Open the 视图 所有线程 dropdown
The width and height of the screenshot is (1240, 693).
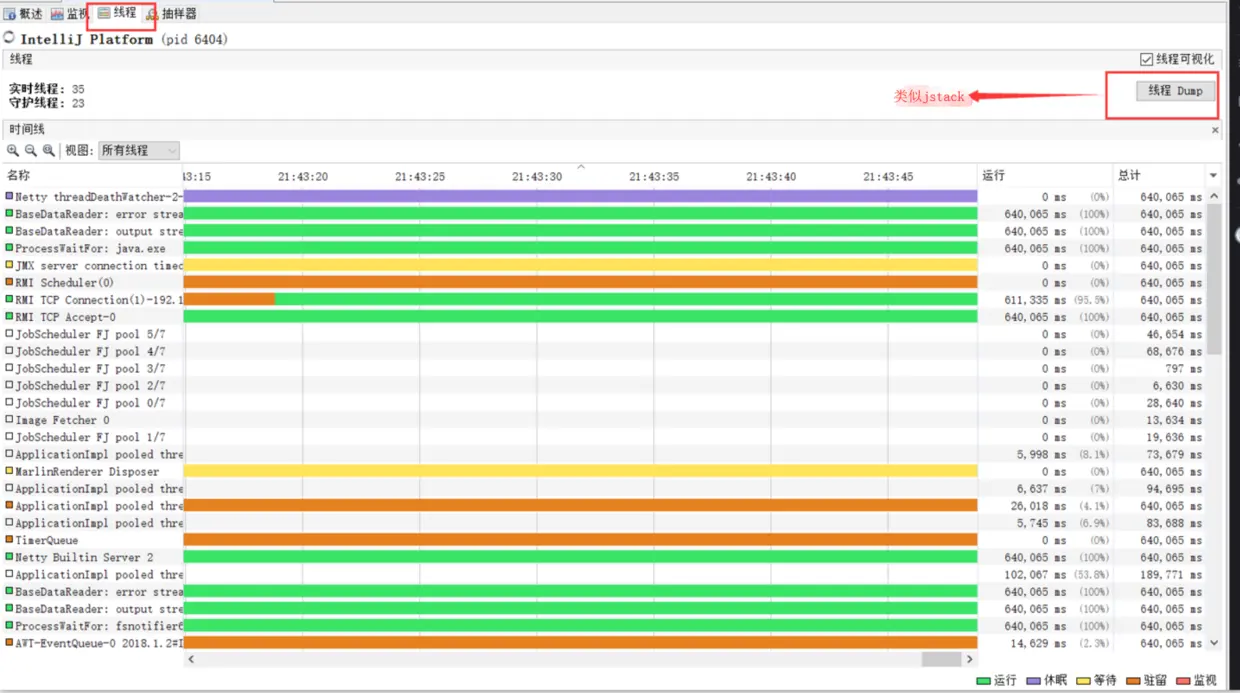[x=138, y=150]
